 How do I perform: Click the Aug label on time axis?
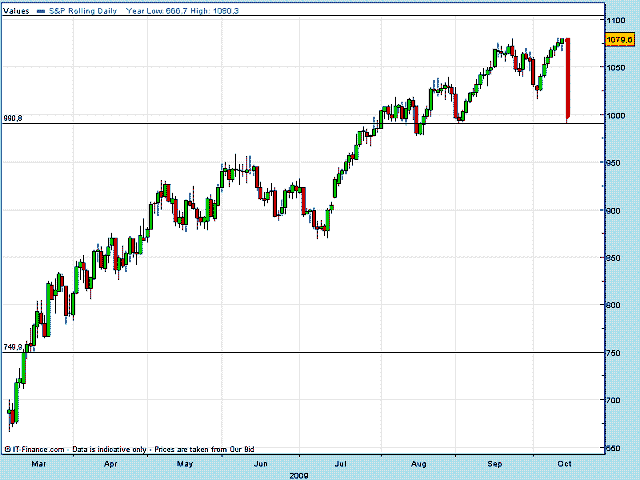pos(418,464)
